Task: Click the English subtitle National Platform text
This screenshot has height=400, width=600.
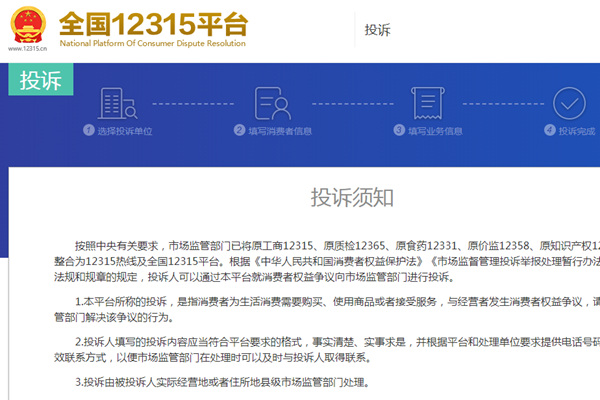Action: point(152,45)
